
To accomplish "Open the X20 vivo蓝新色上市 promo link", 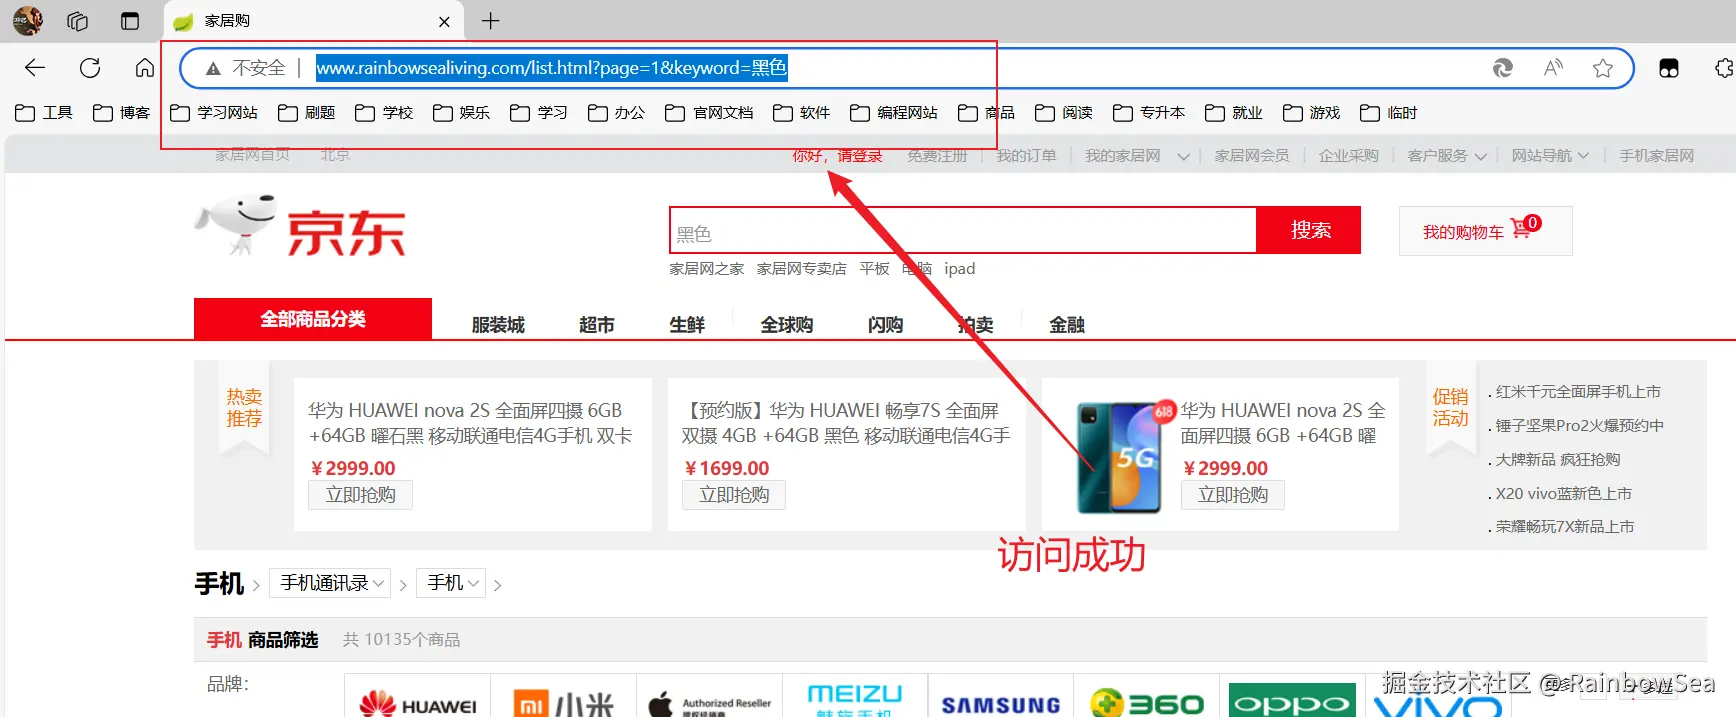I will coord(1563,494).
